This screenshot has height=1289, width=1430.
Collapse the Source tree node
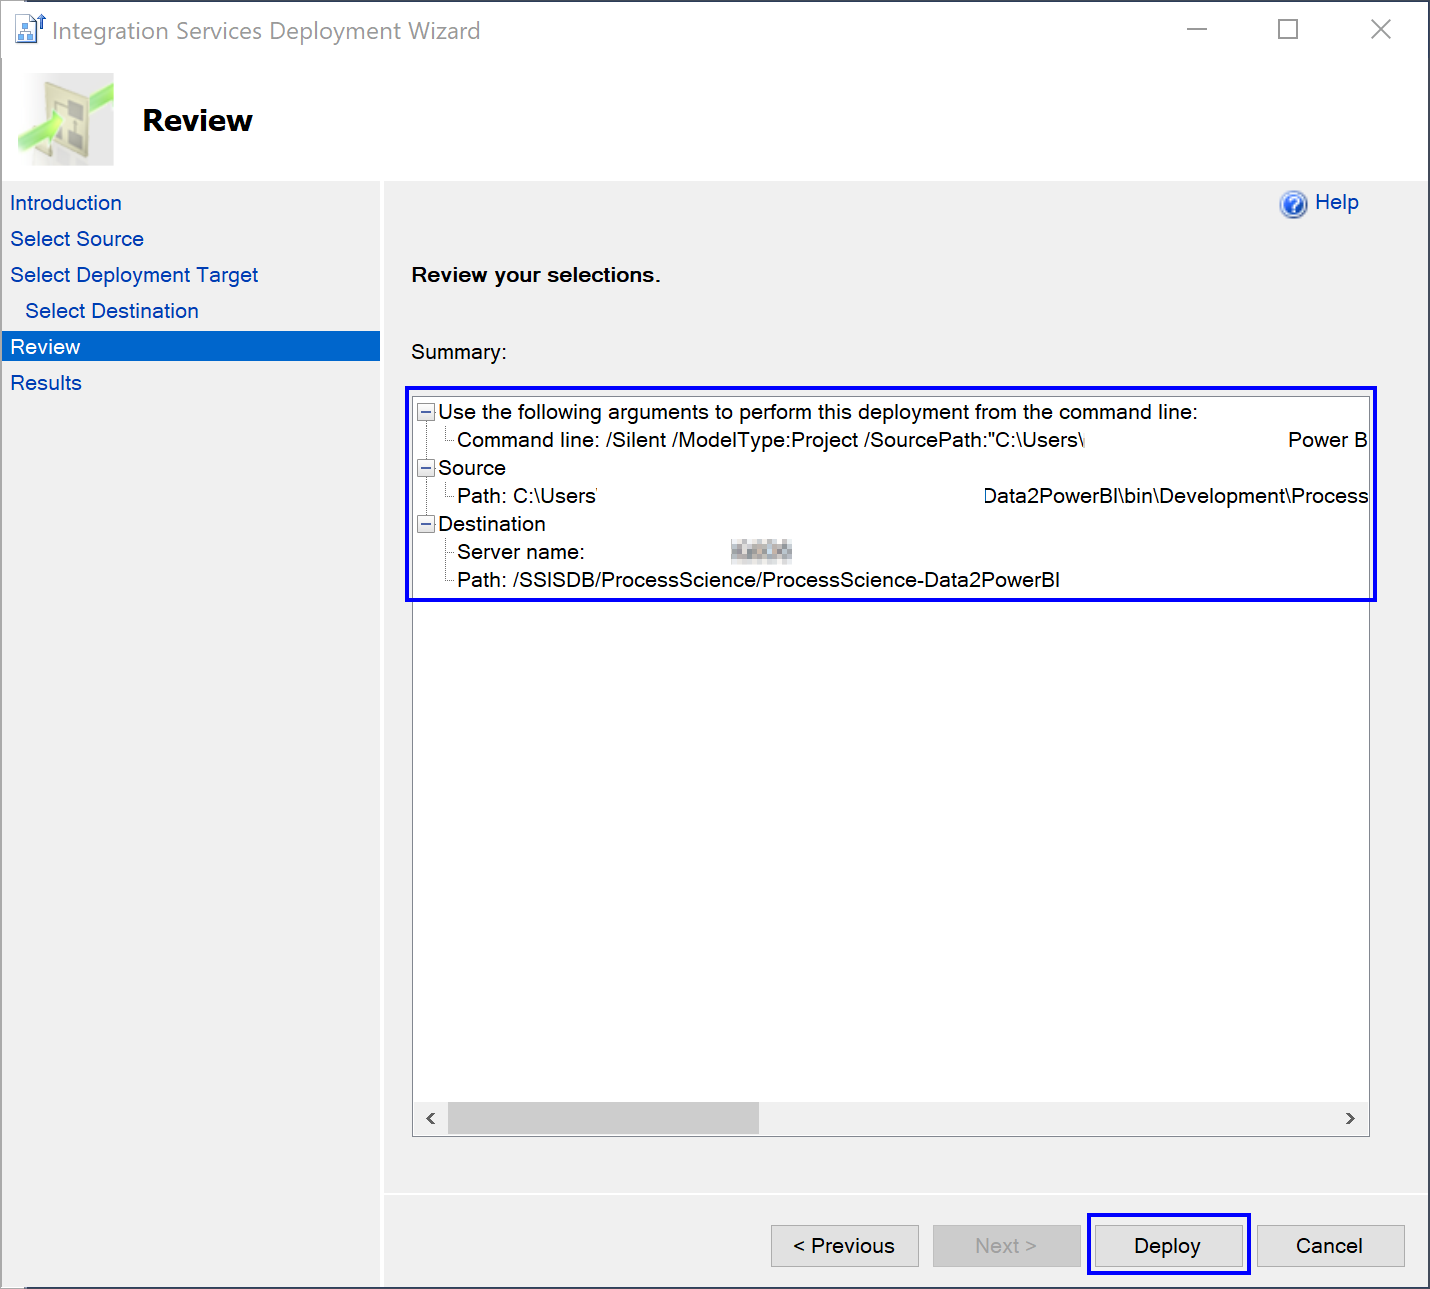426,468
